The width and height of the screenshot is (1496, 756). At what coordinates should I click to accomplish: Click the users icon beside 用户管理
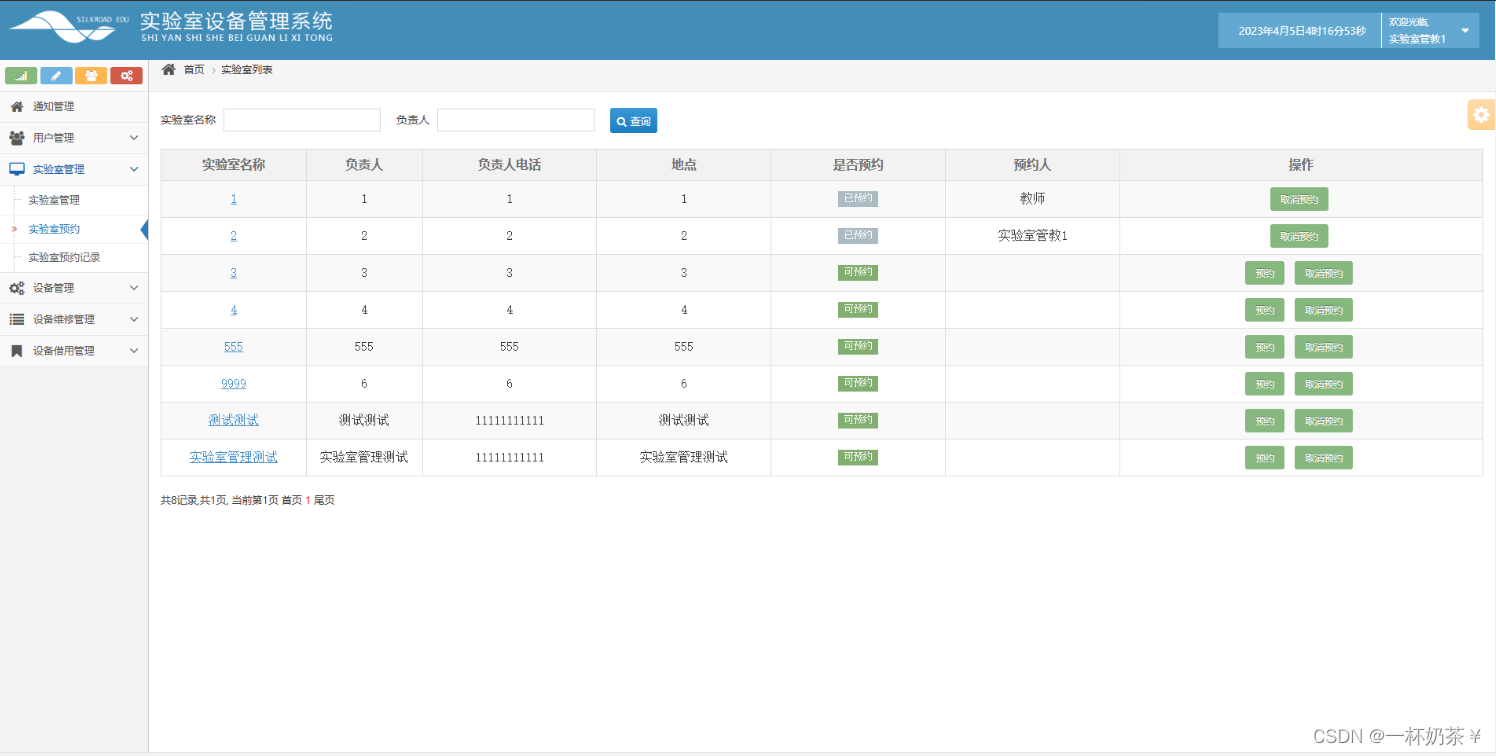[x=17, y=138]
